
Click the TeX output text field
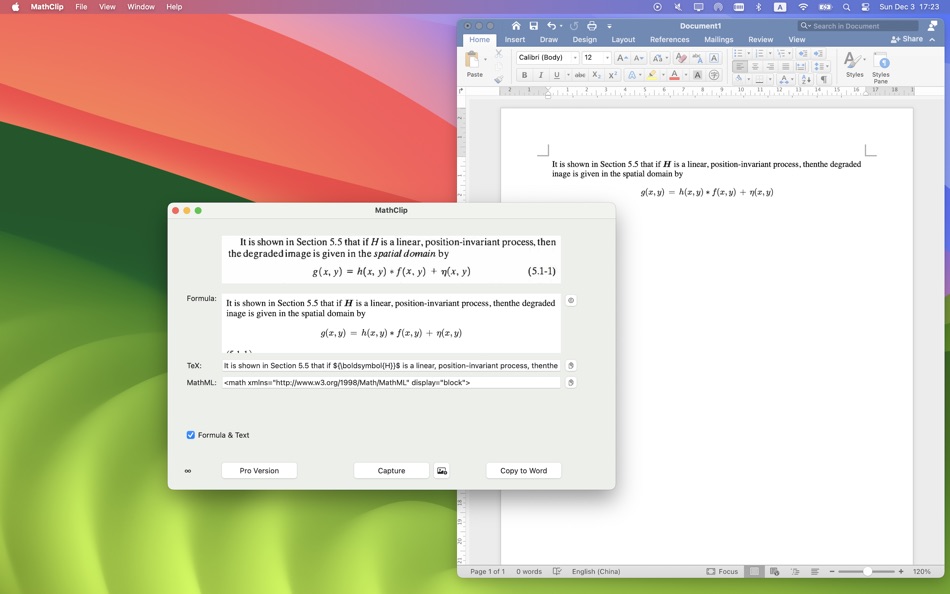[x=391, y=365]
